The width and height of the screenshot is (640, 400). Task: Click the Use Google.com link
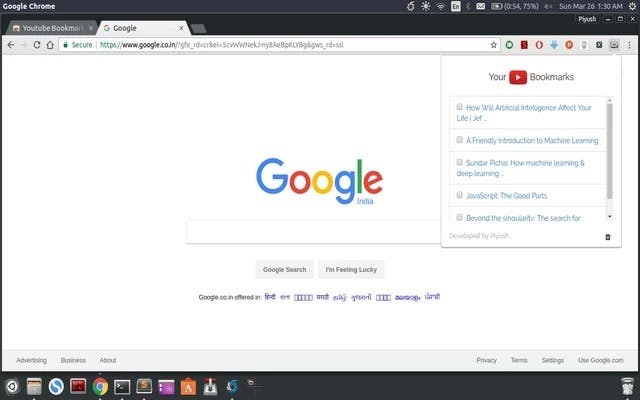coord(600,360)
